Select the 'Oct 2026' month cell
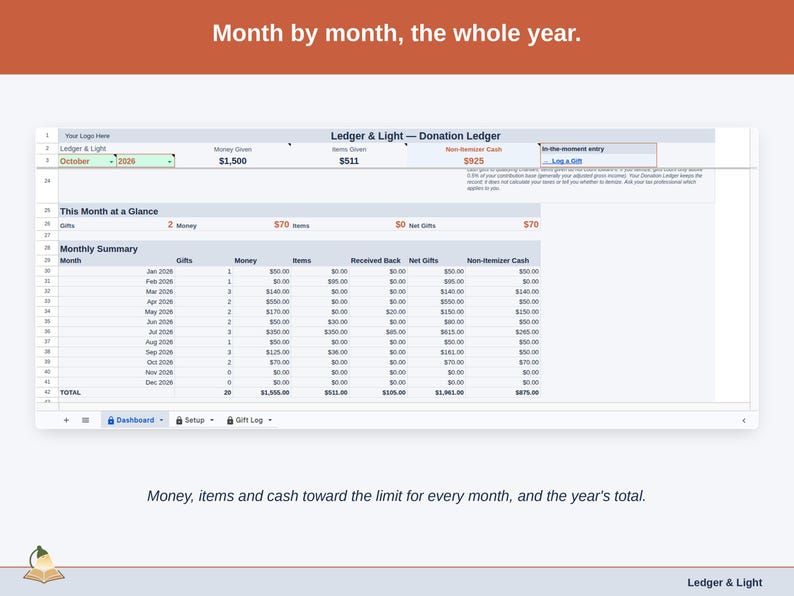This screenshot has width=794, height=596. (116, 363)
